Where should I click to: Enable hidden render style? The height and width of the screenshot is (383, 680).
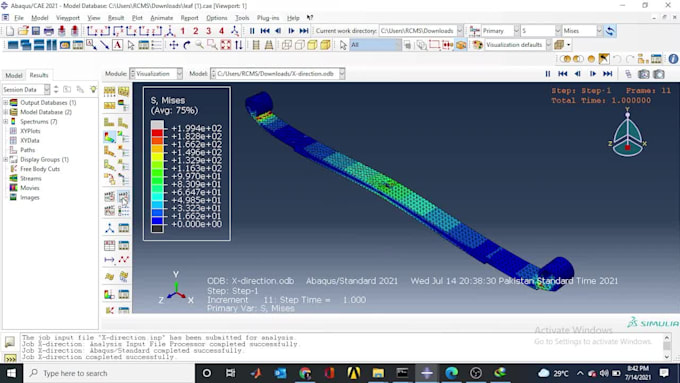click(x=299, y=45)
